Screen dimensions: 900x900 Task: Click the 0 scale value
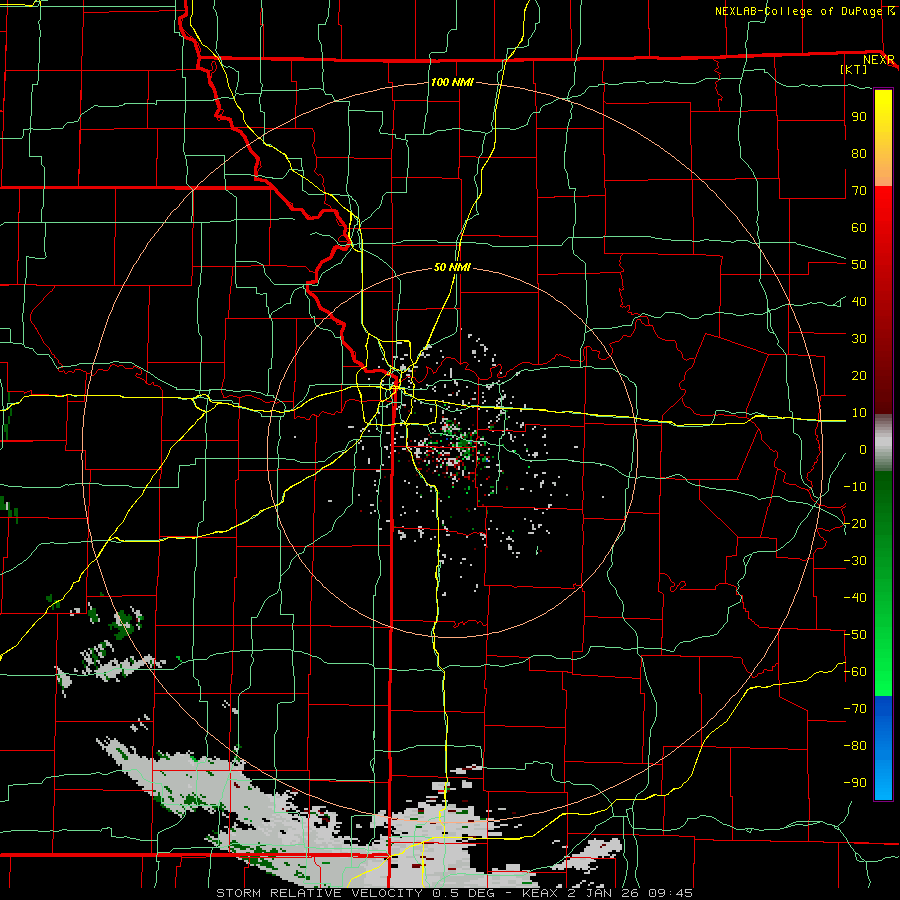pyautogui.click(x=863, y=450)
